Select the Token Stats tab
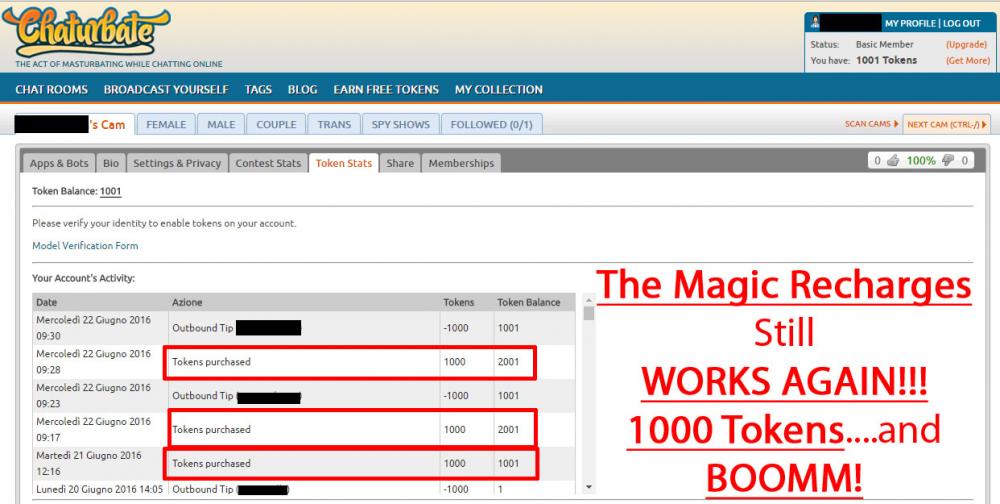 point(344,163)
